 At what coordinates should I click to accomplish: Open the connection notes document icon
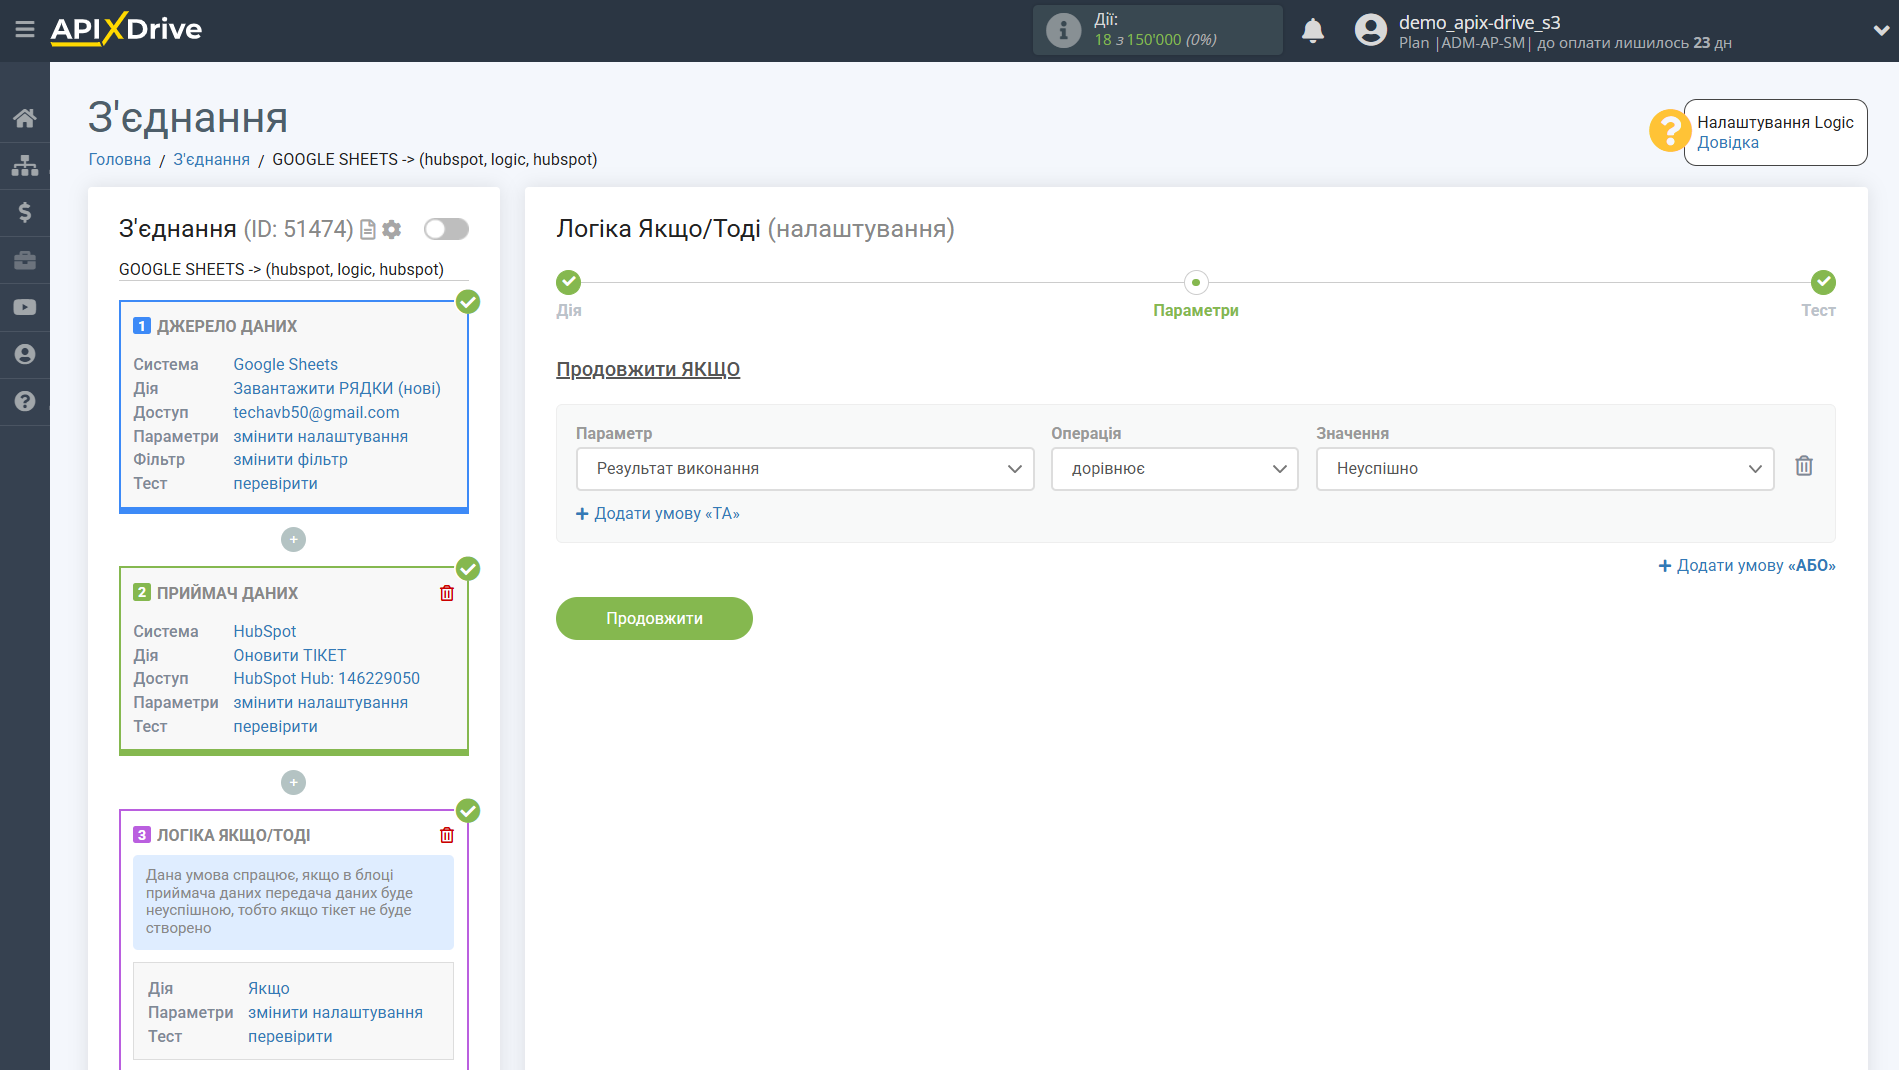(x=368, y=230)
